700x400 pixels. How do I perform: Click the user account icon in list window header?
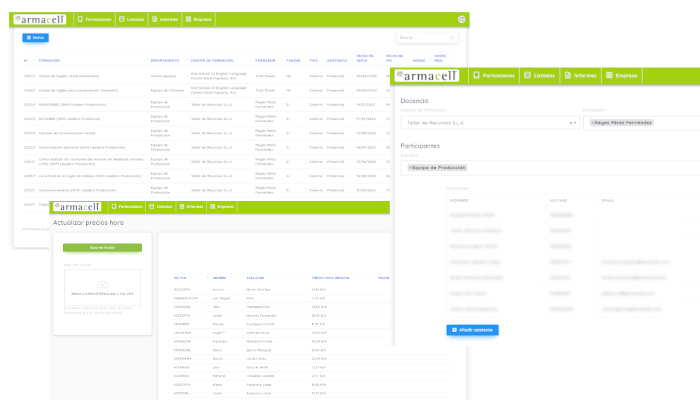(462, 19)
